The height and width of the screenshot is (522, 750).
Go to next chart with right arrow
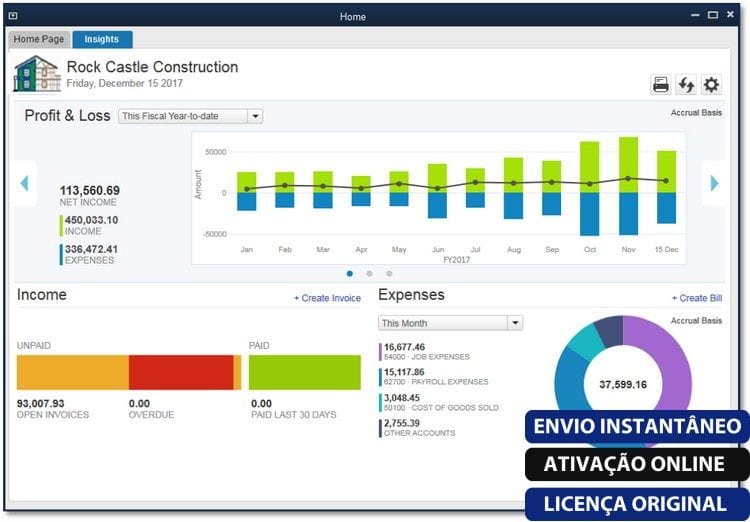tap(714, 183)
